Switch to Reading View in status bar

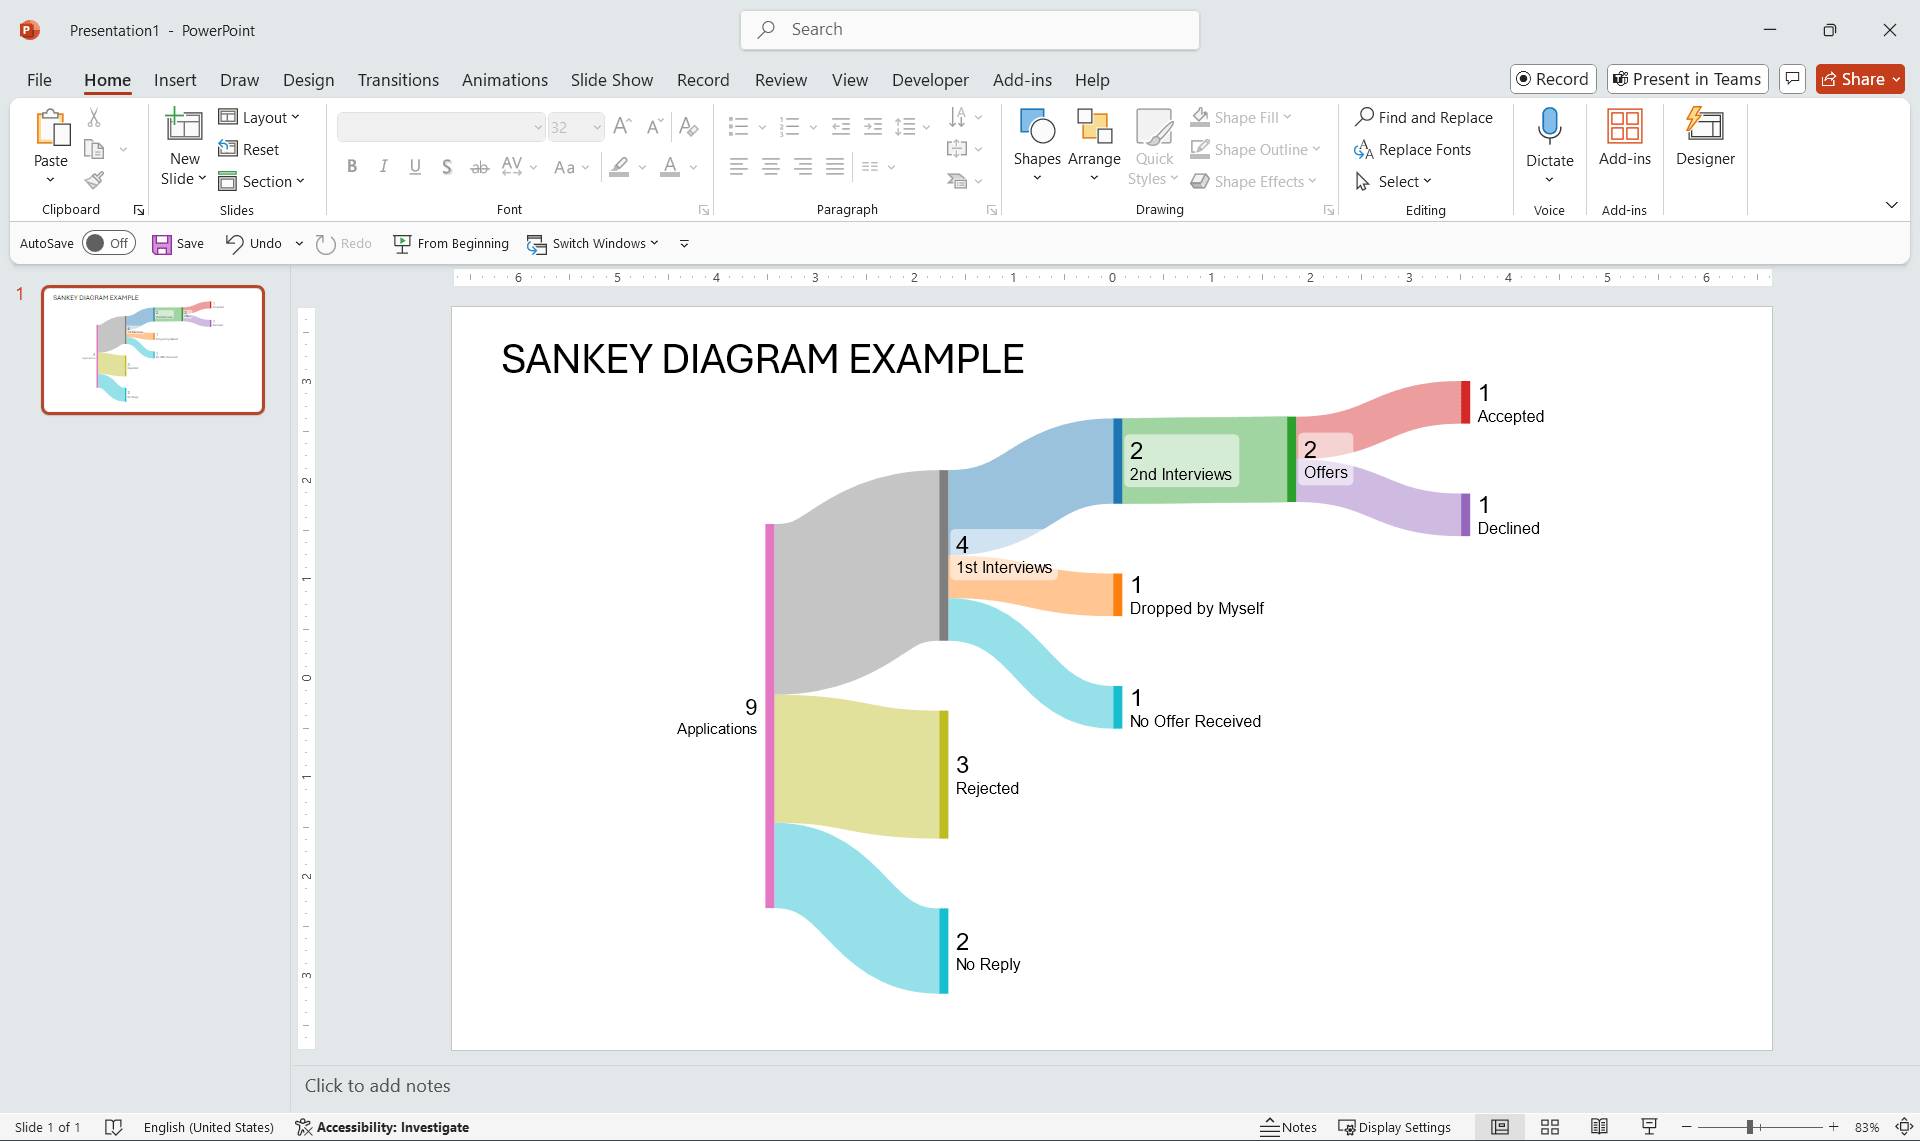[1599, 1127]
